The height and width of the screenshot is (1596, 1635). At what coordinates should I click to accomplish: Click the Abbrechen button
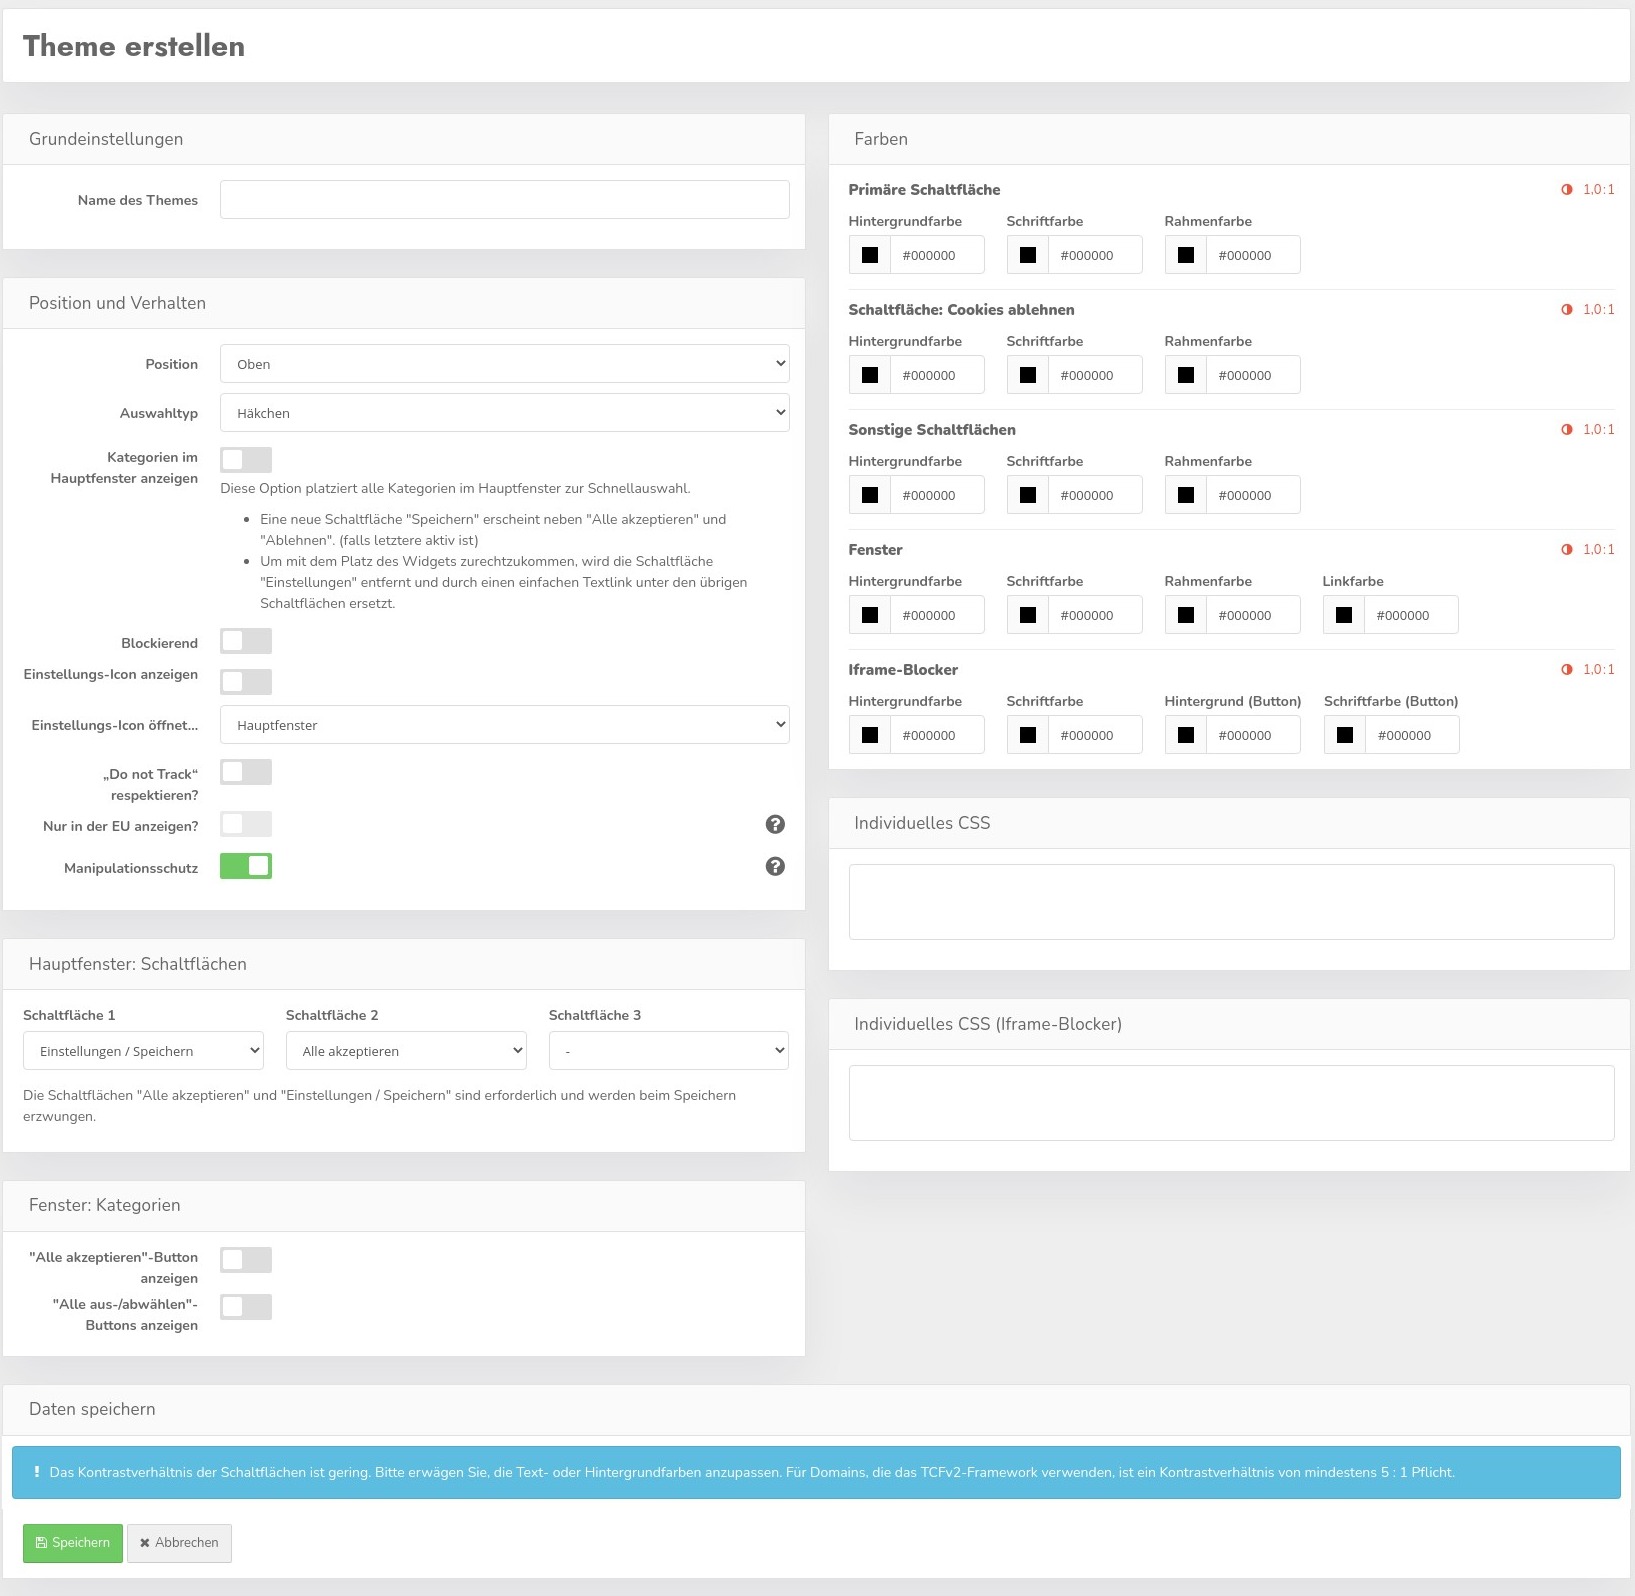(179, 1543)
